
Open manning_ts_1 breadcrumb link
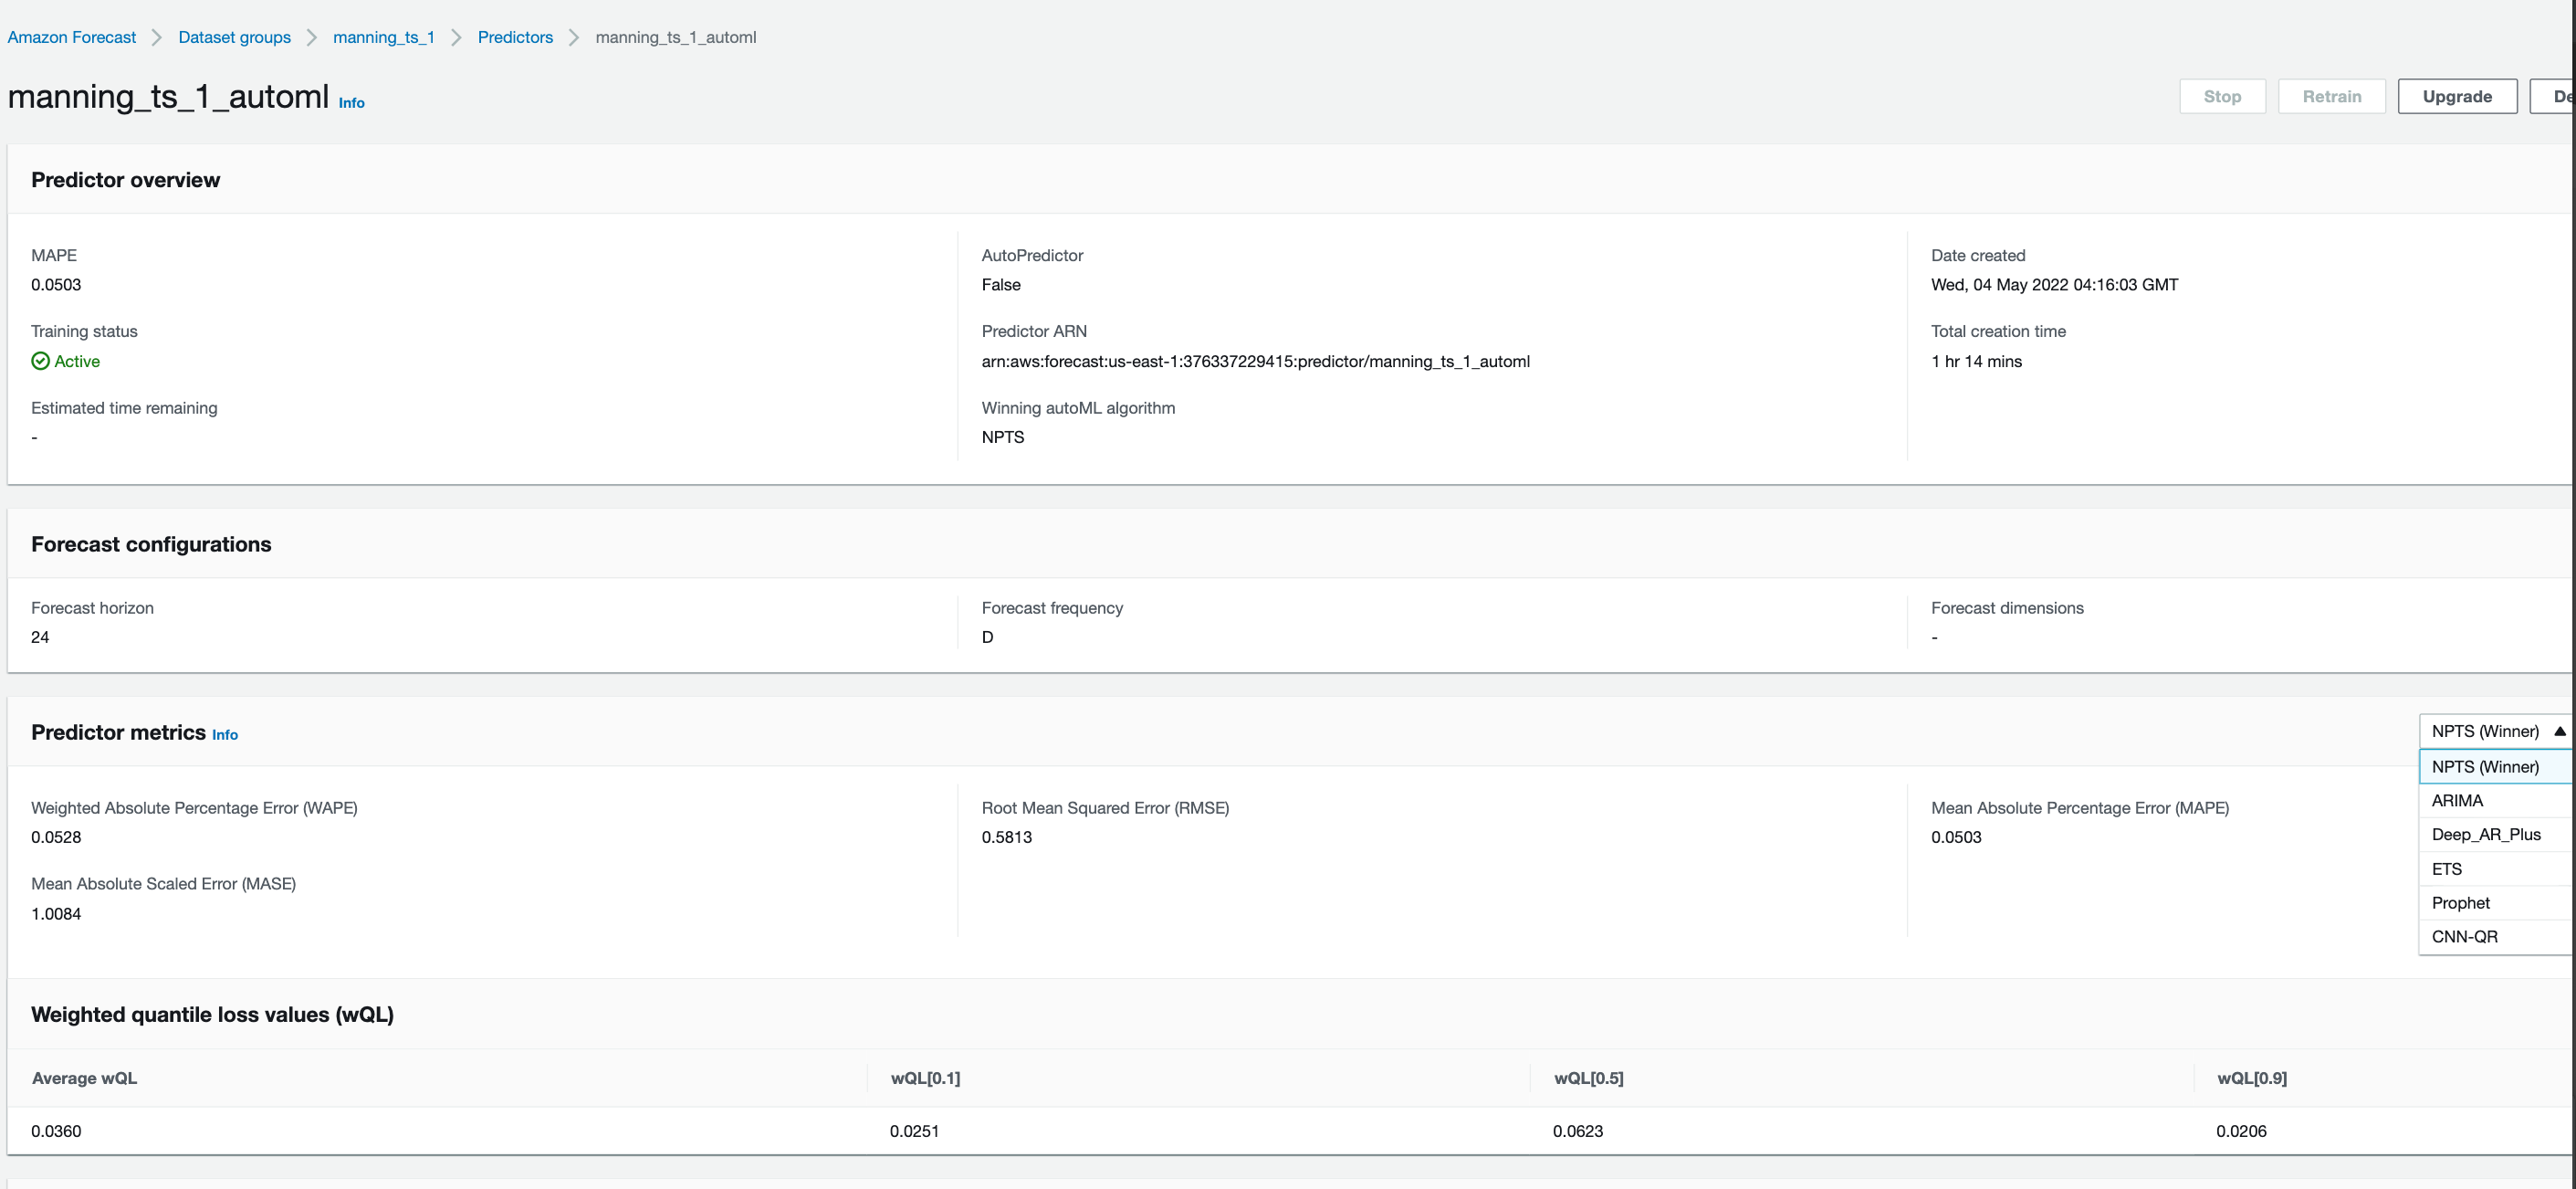383,37
